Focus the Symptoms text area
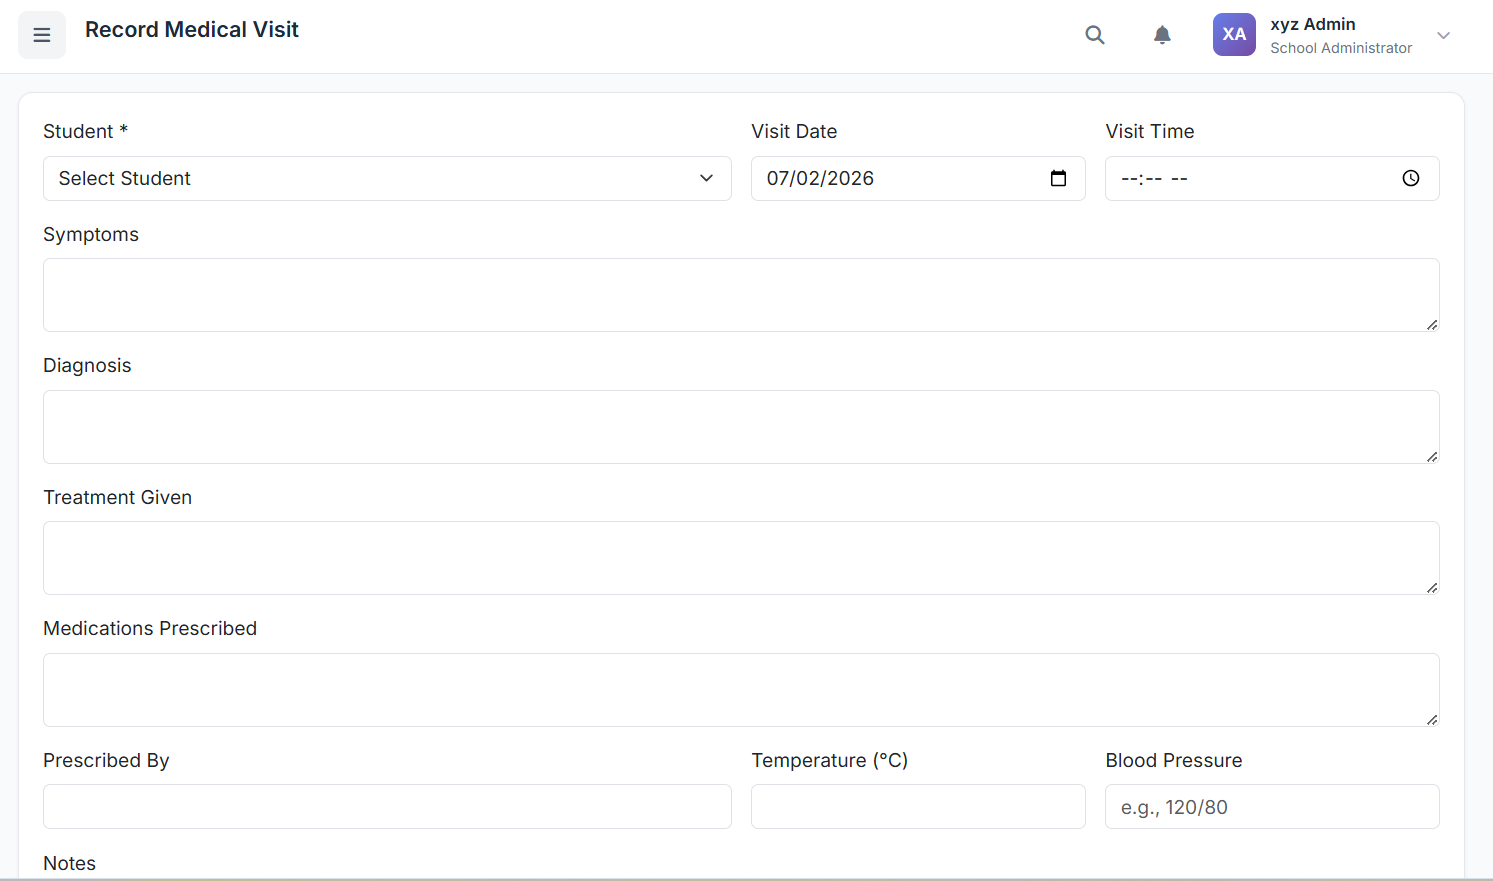1493x881 pixels. 740,295
